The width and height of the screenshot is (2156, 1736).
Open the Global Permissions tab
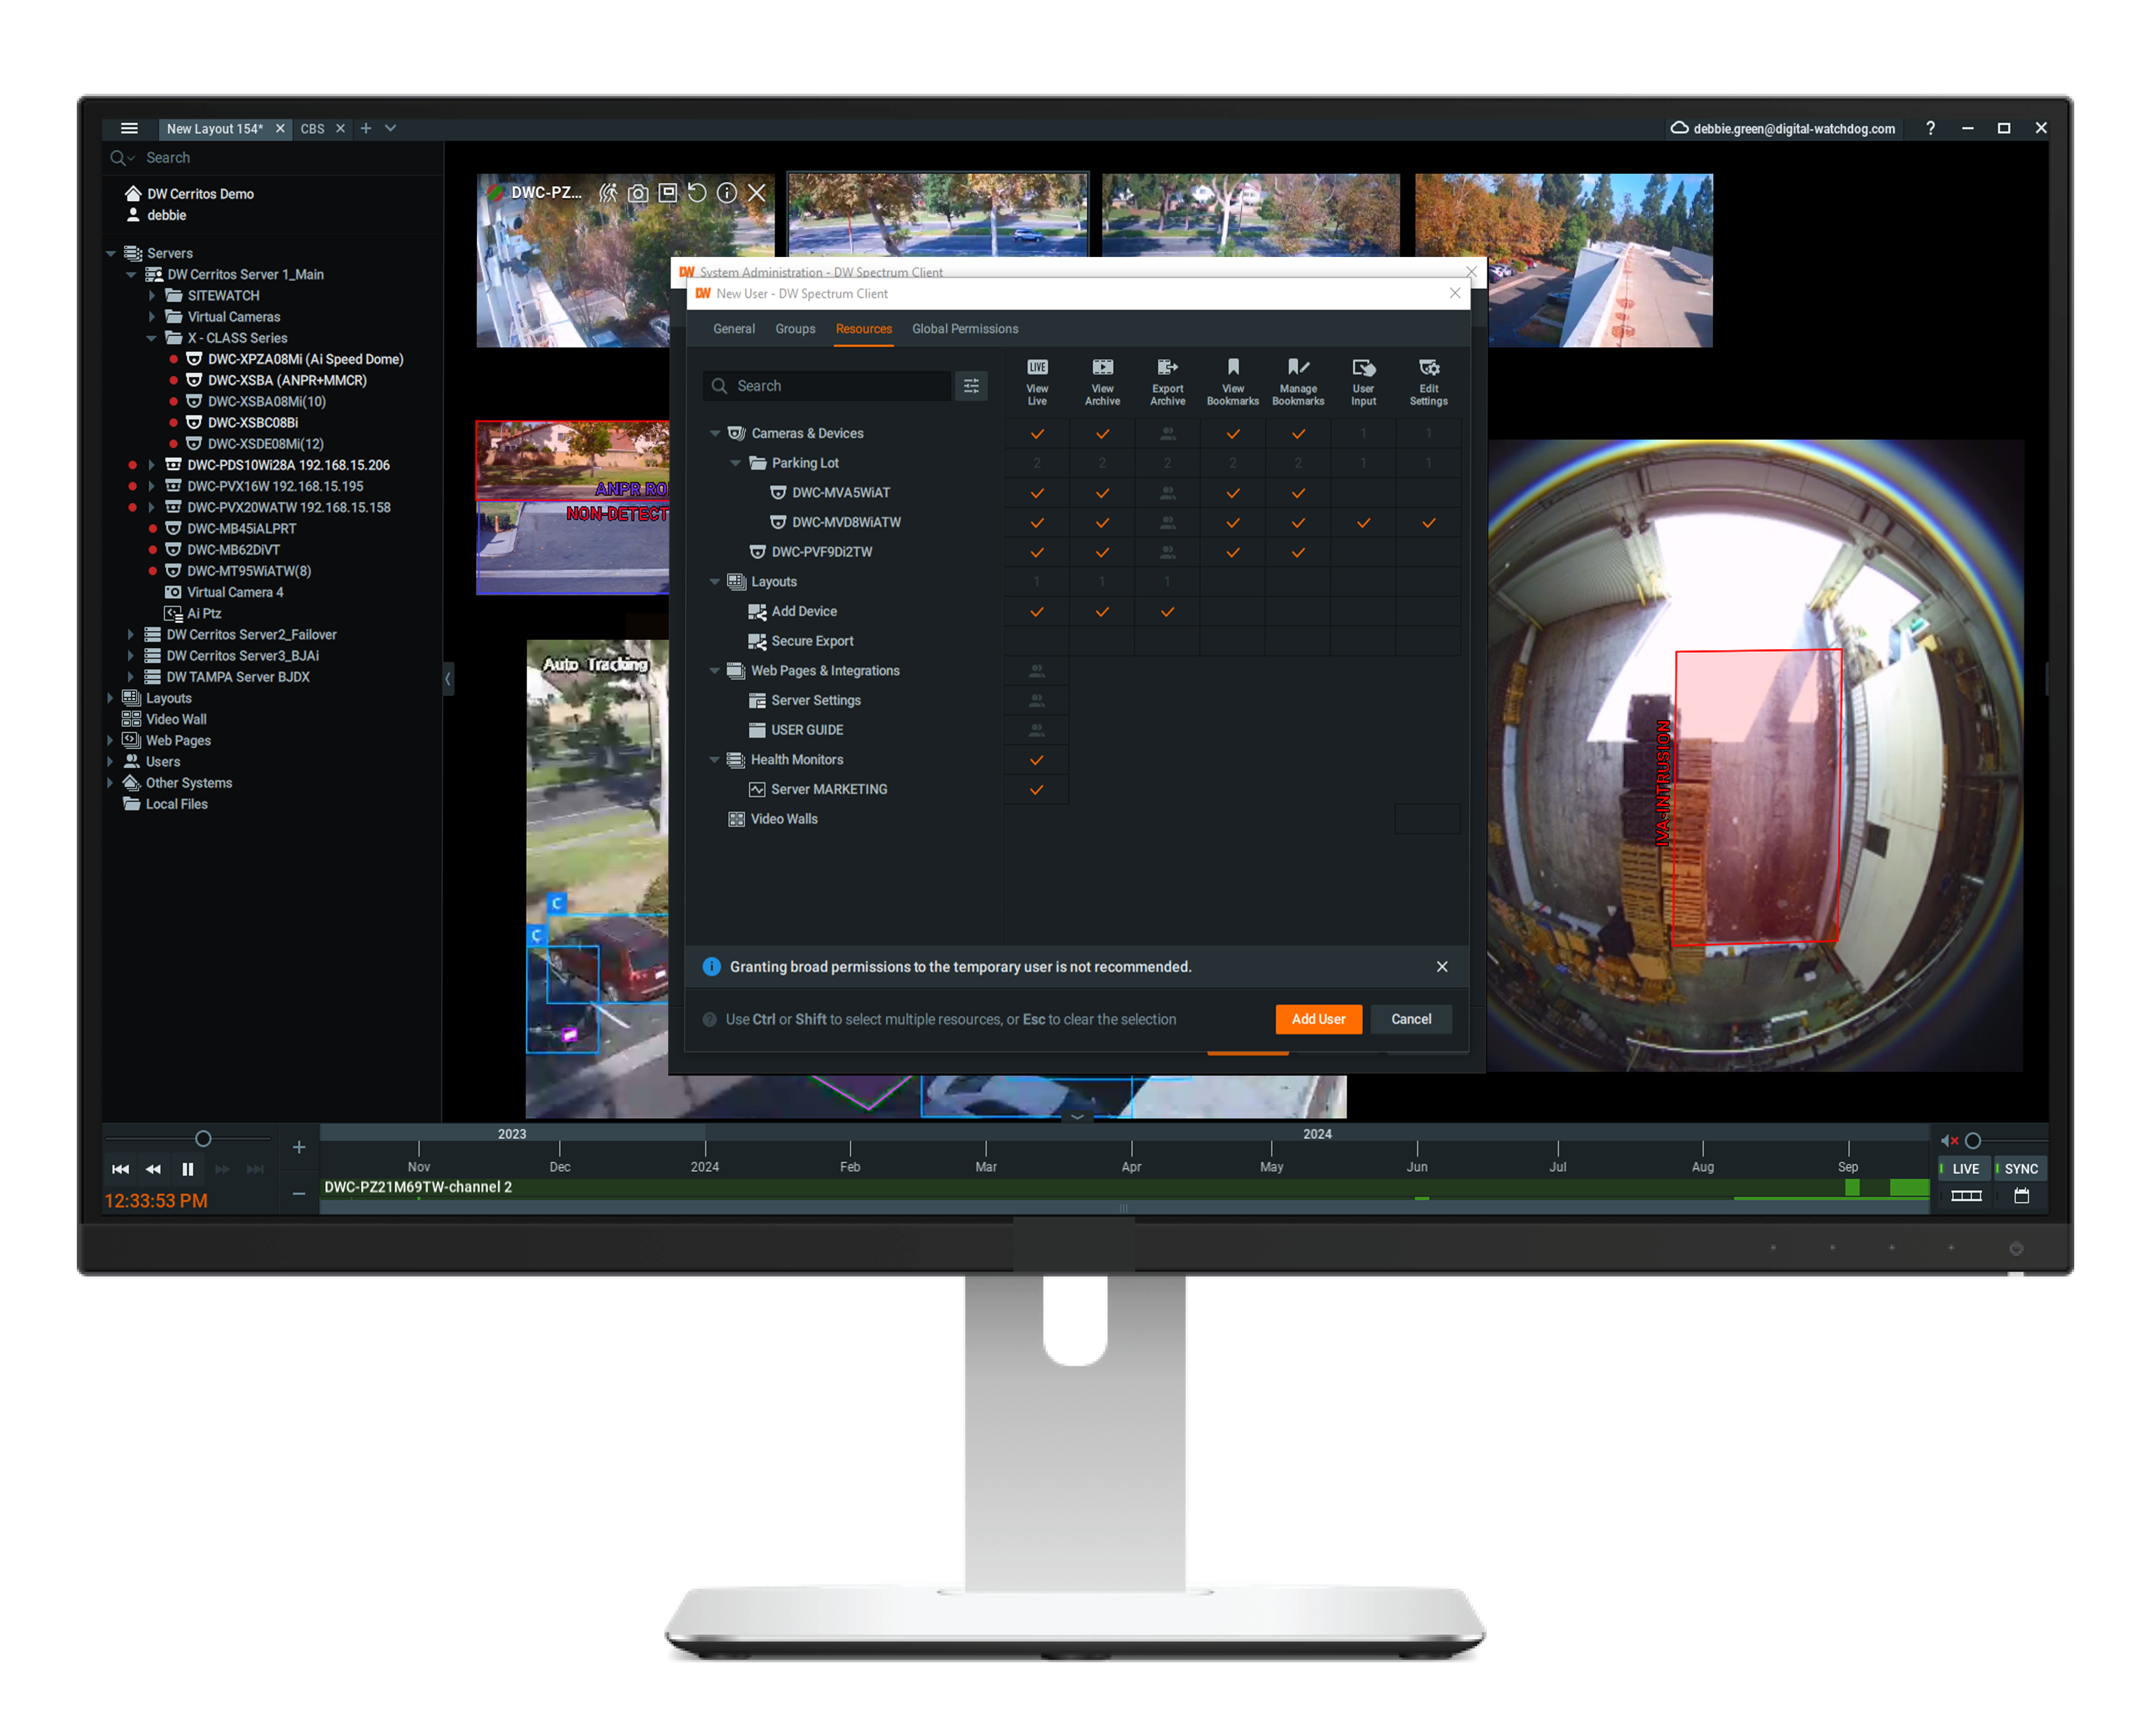(x=965, y=329)
